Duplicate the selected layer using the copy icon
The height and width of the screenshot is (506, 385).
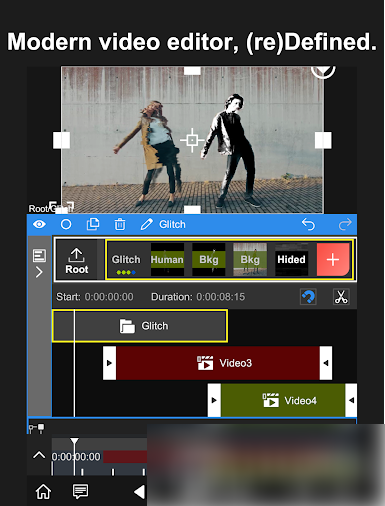(93, 224)
